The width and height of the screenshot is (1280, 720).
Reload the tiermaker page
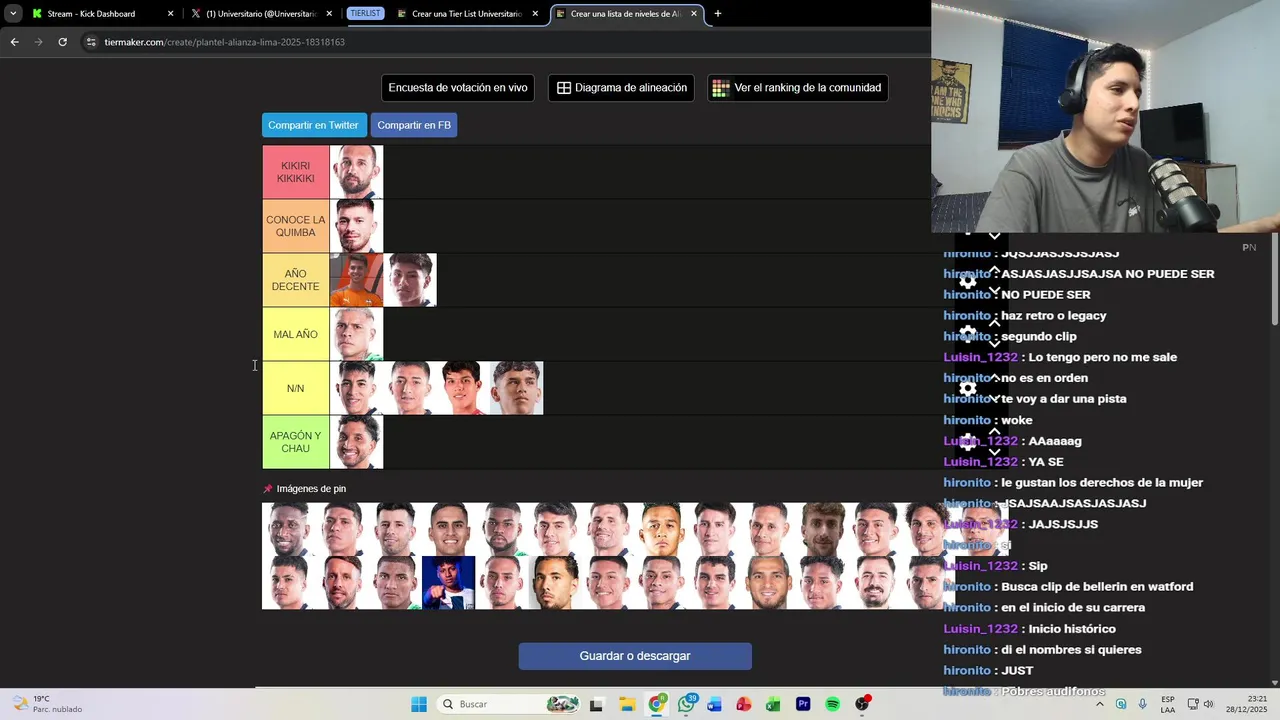click(x=62, y=42)
